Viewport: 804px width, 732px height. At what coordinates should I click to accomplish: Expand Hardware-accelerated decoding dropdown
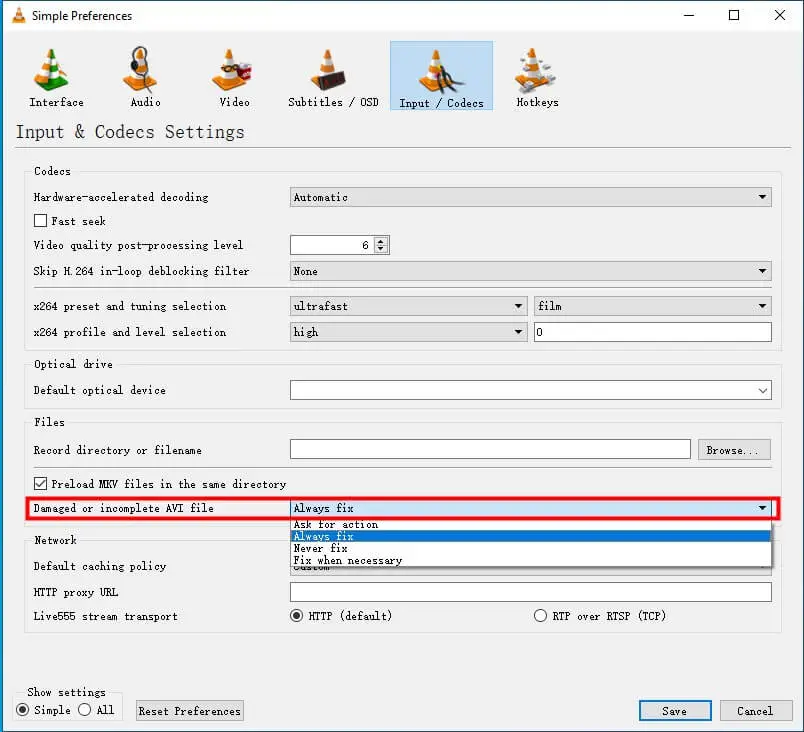(530, 198)
